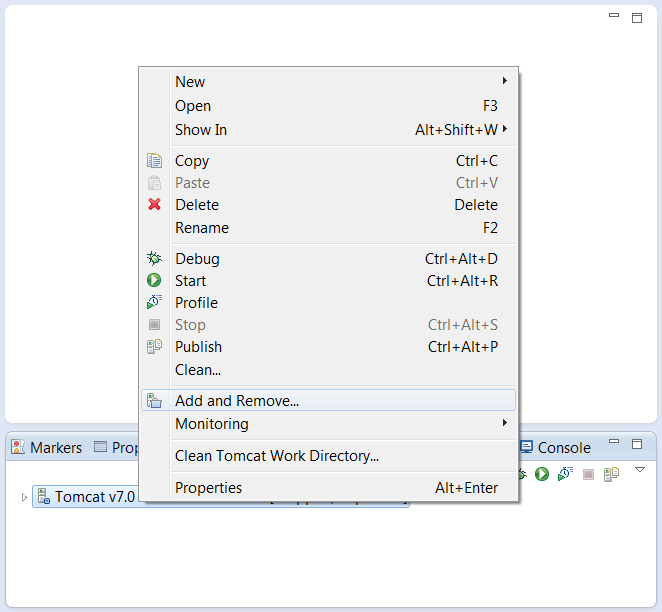The height and width of the screenshot is (612, 662).
Task: Open Properties from the context menu
Action: pos(208,488)
